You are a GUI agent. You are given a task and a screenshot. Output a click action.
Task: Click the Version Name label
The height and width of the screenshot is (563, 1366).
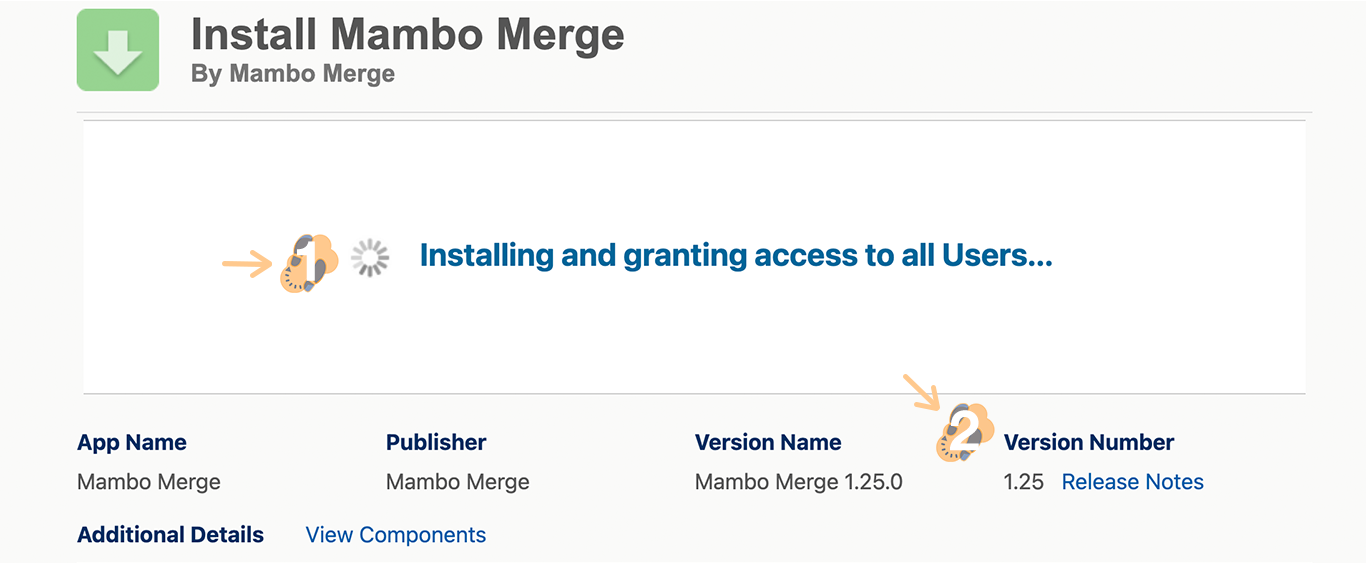(x=768, y=442)
